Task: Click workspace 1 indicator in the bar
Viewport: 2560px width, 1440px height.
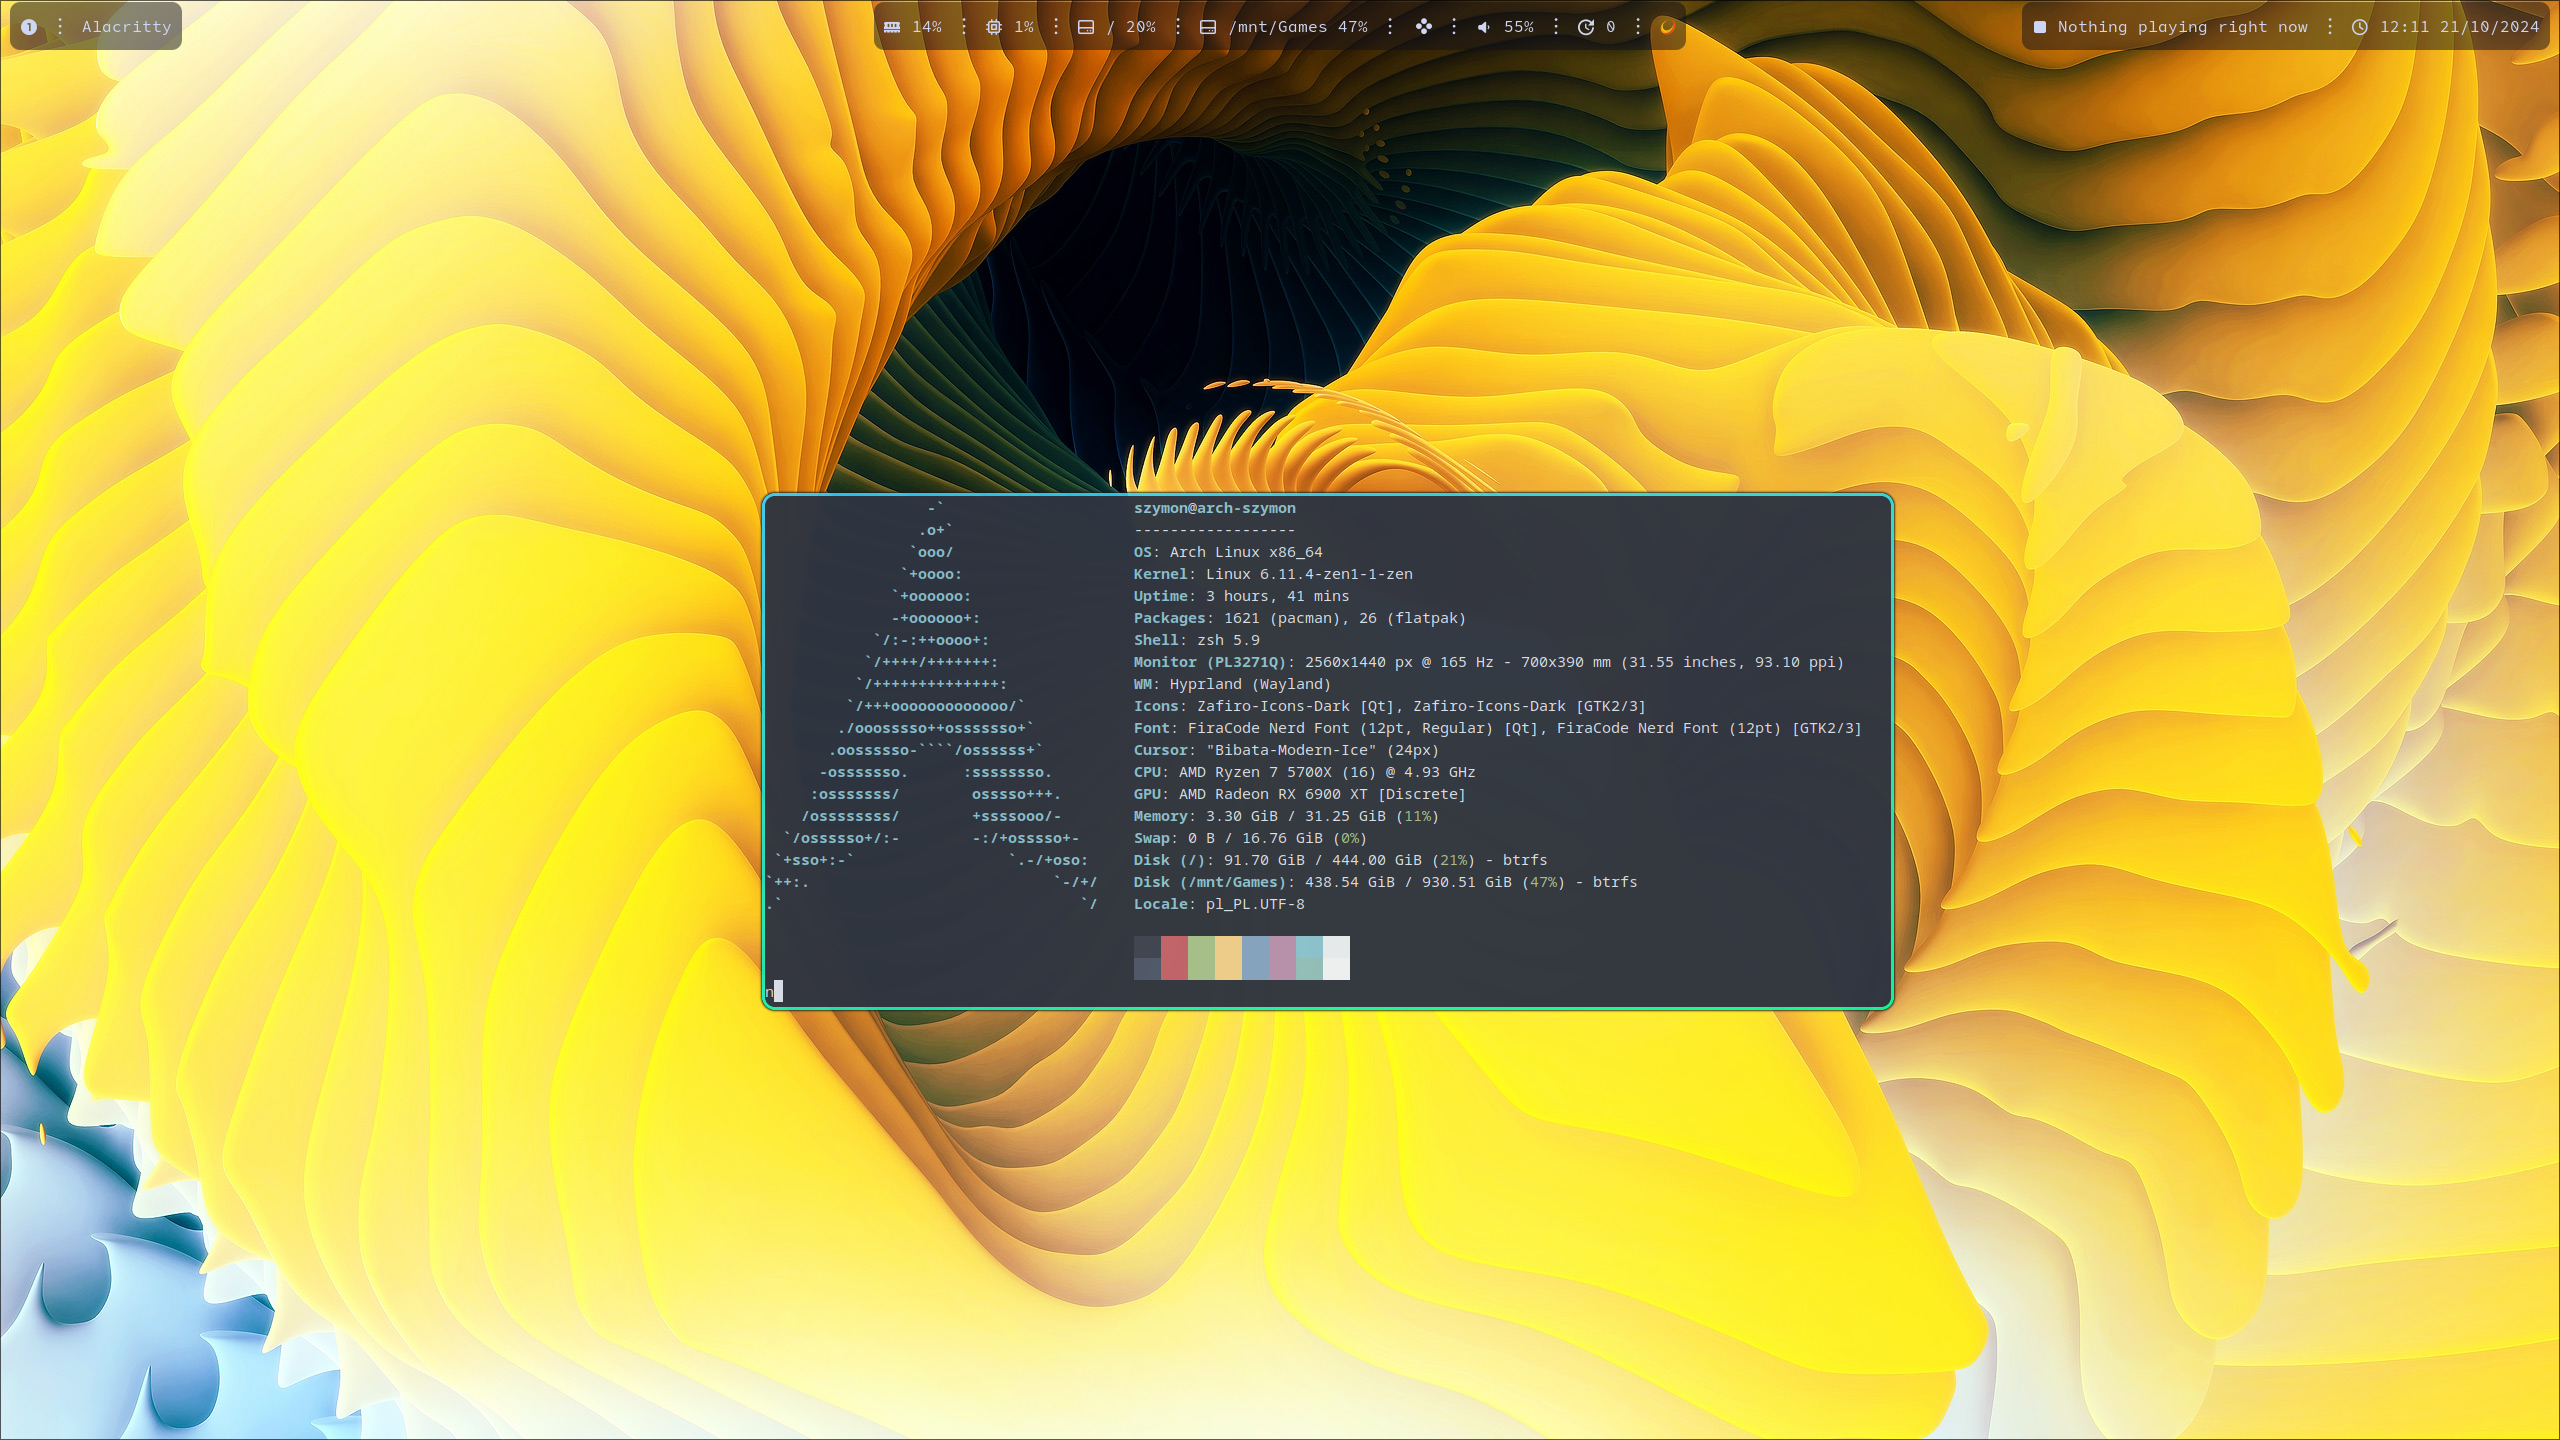Action: [x=29, y=27]
